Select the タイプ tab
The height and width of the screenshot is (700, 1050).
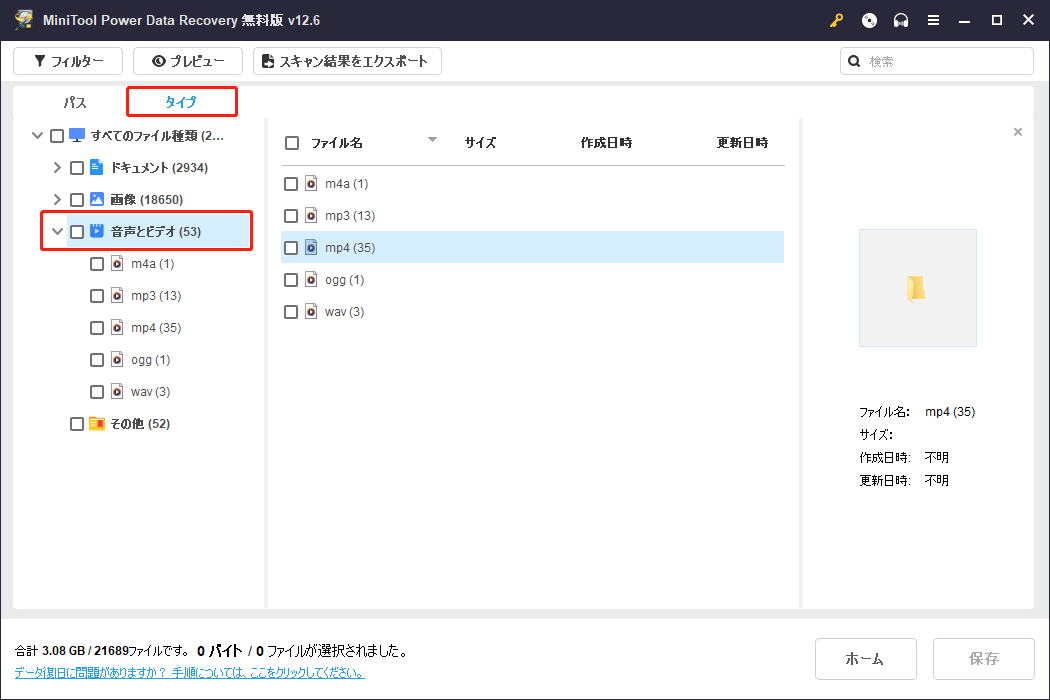click(x=181, y=102)
